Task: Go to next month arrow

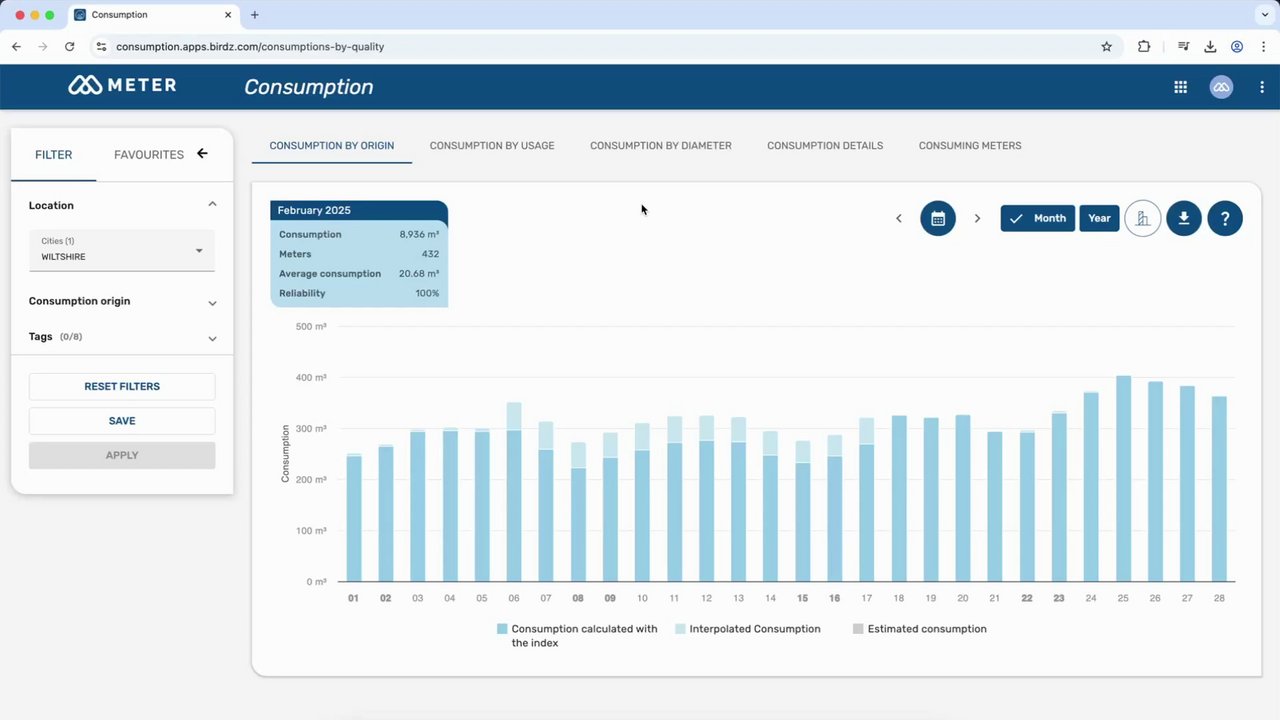Action: (x=977, y=218)
